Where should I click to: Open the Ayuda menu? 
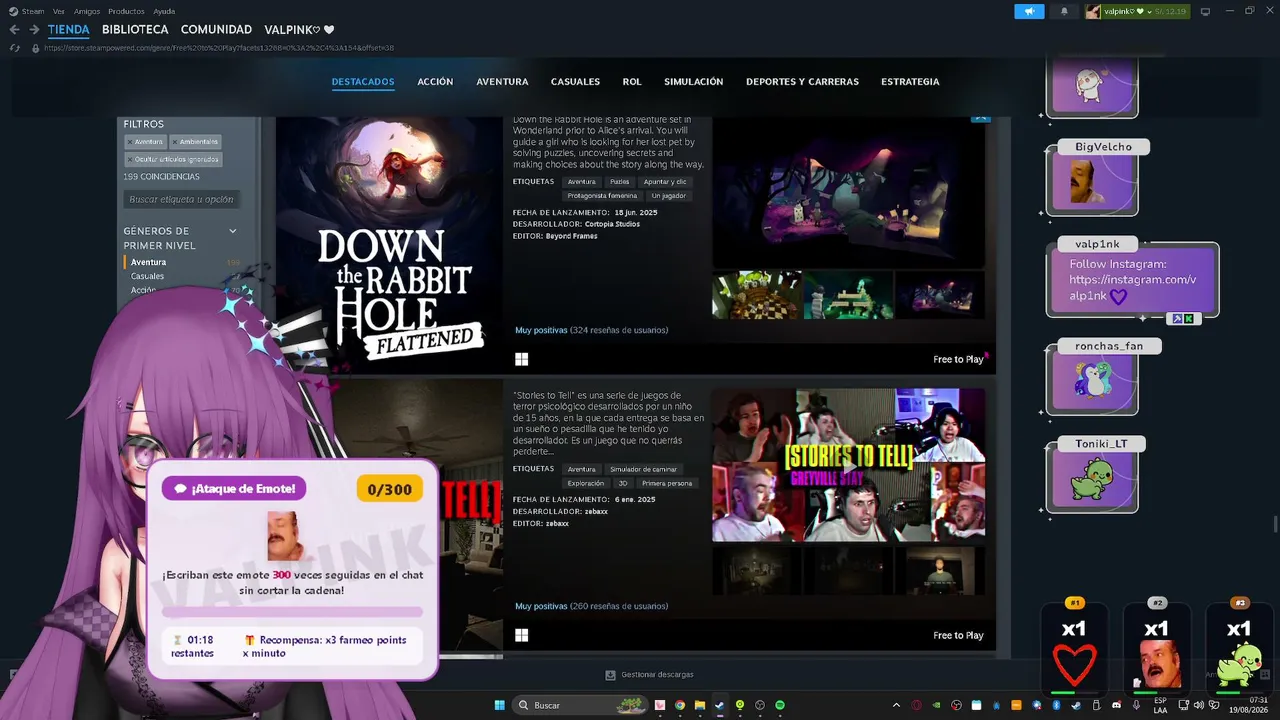(164, 11)
